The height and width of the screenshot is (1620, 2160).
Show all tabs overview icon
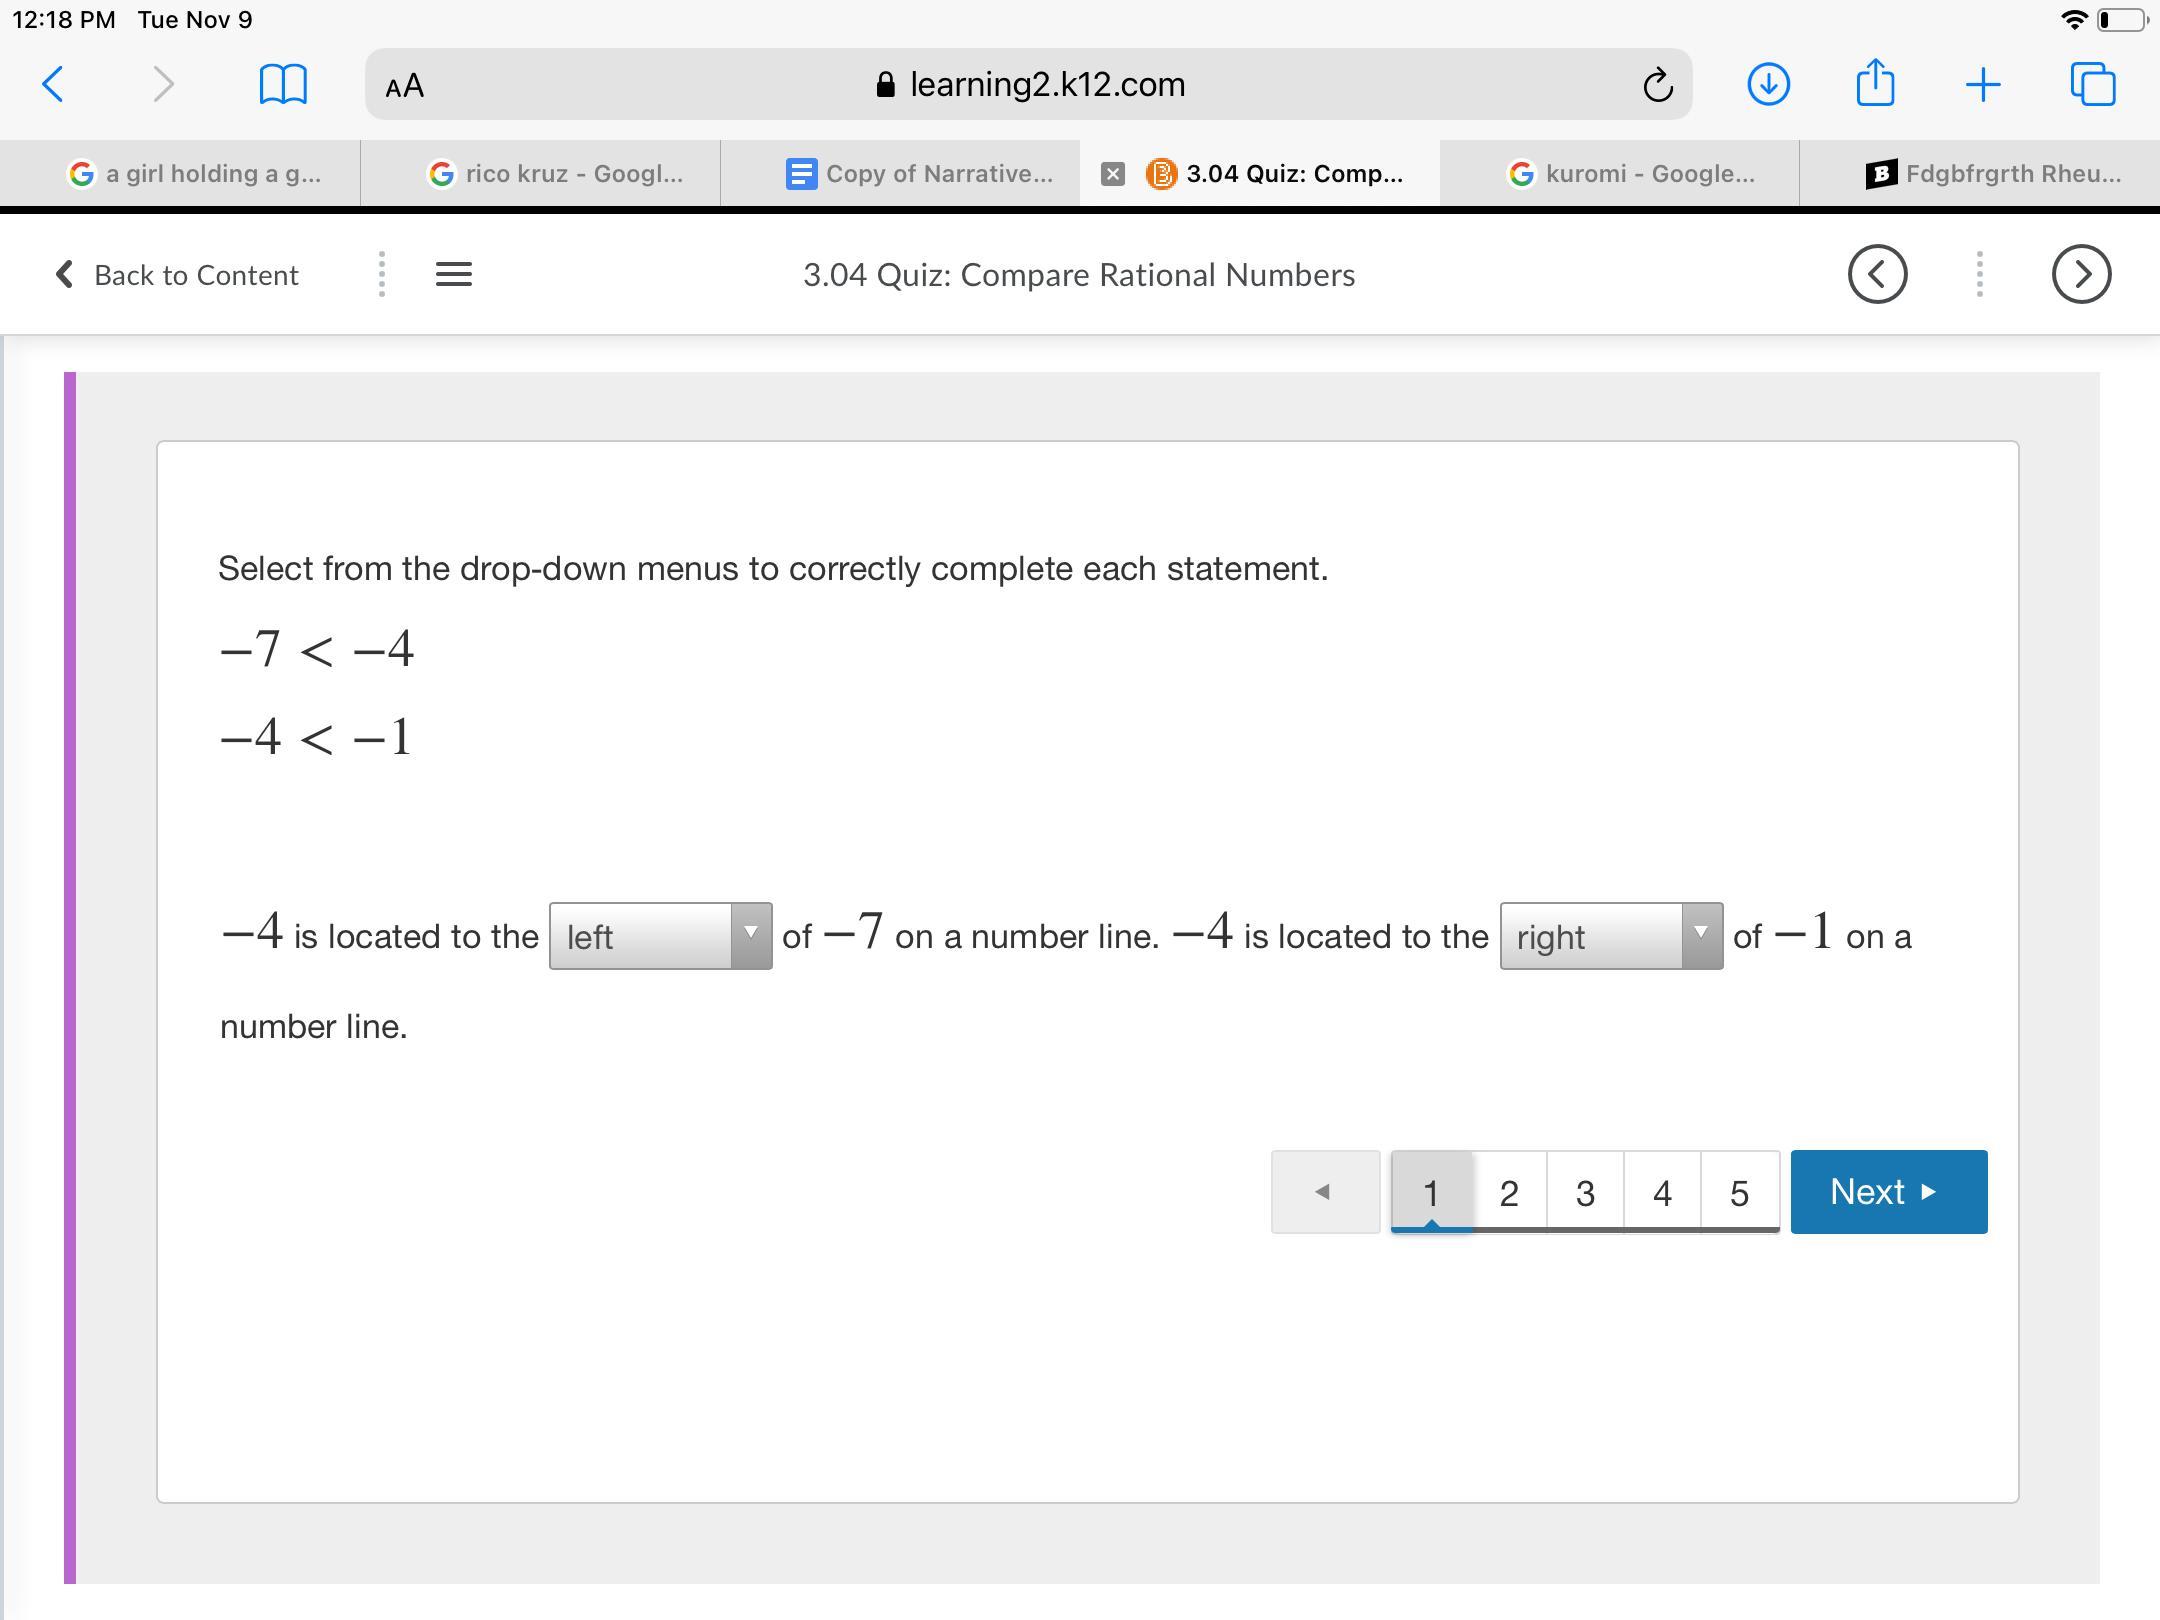2092,85
